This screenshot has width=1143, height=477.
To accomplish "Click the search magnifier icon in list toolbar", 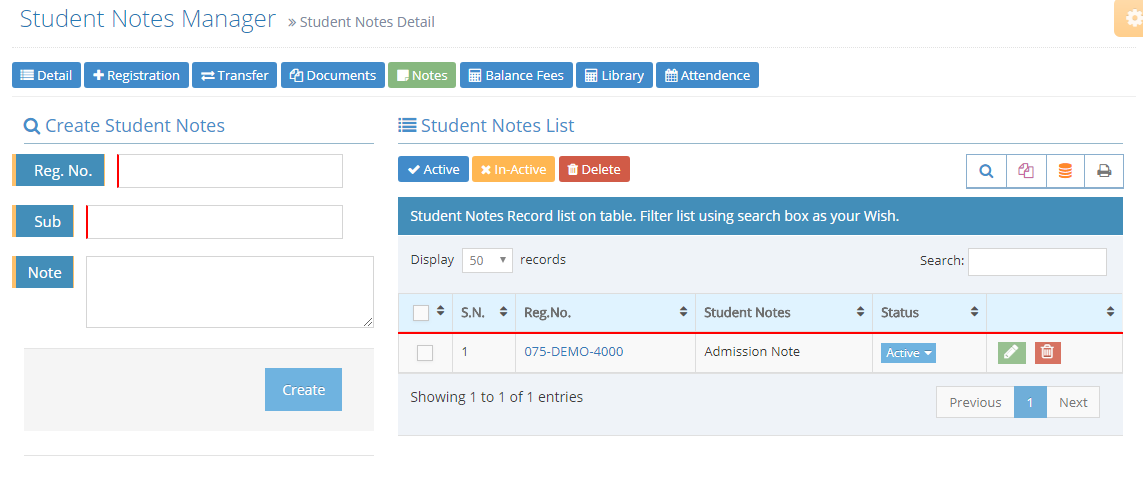I will 986,171.
